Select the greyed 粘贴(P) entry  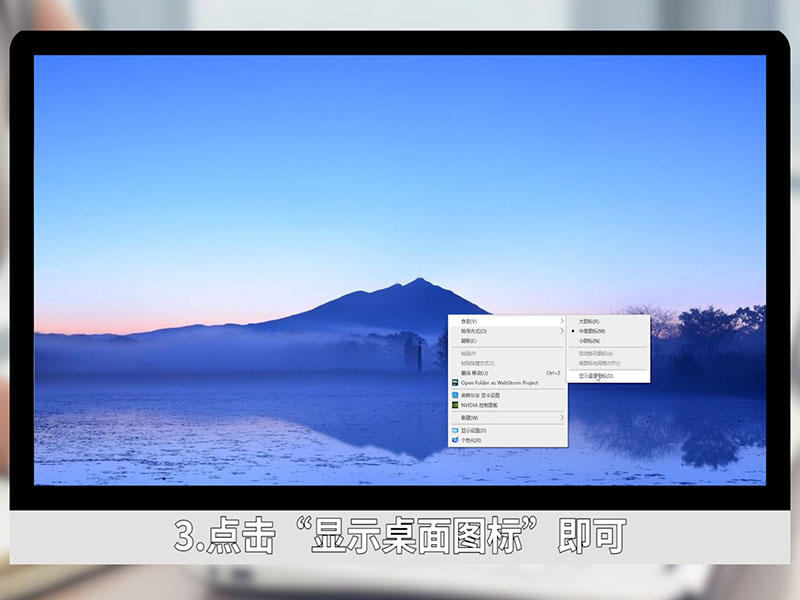coord(508,354)
